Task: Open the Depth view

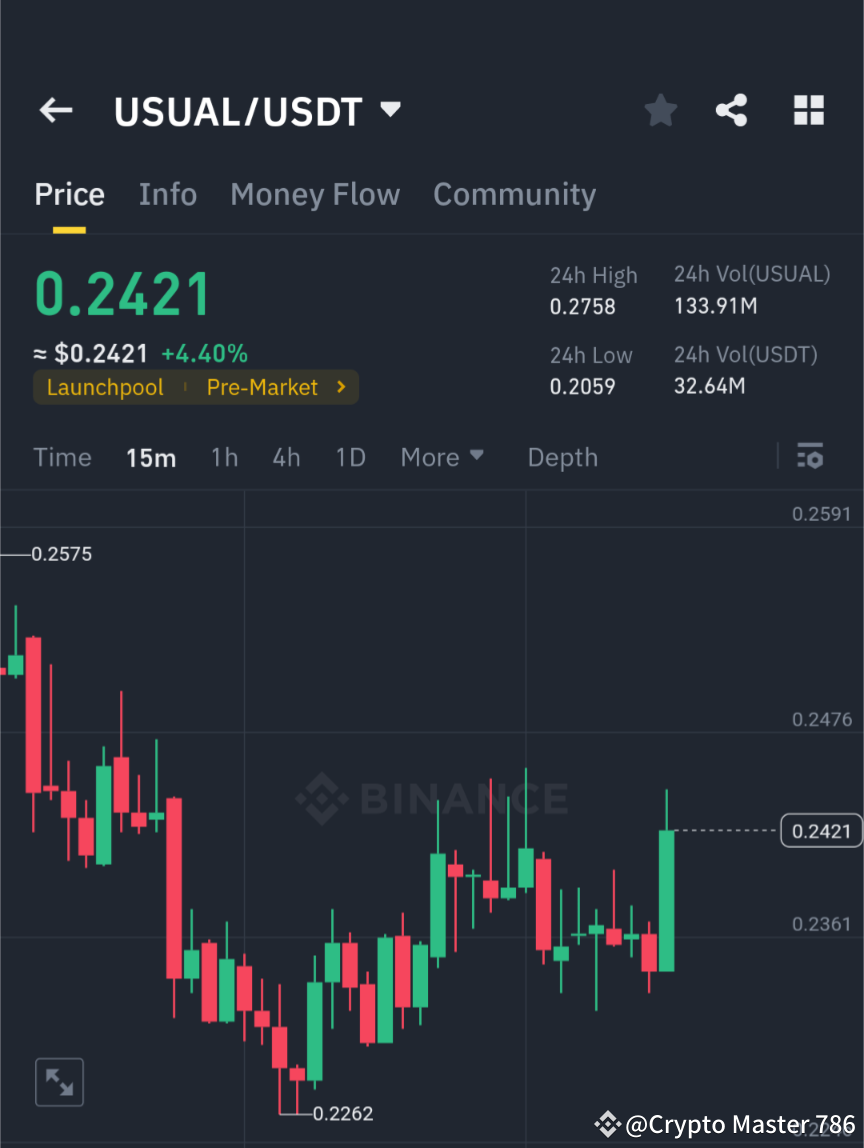Action: tap(562, 457)
